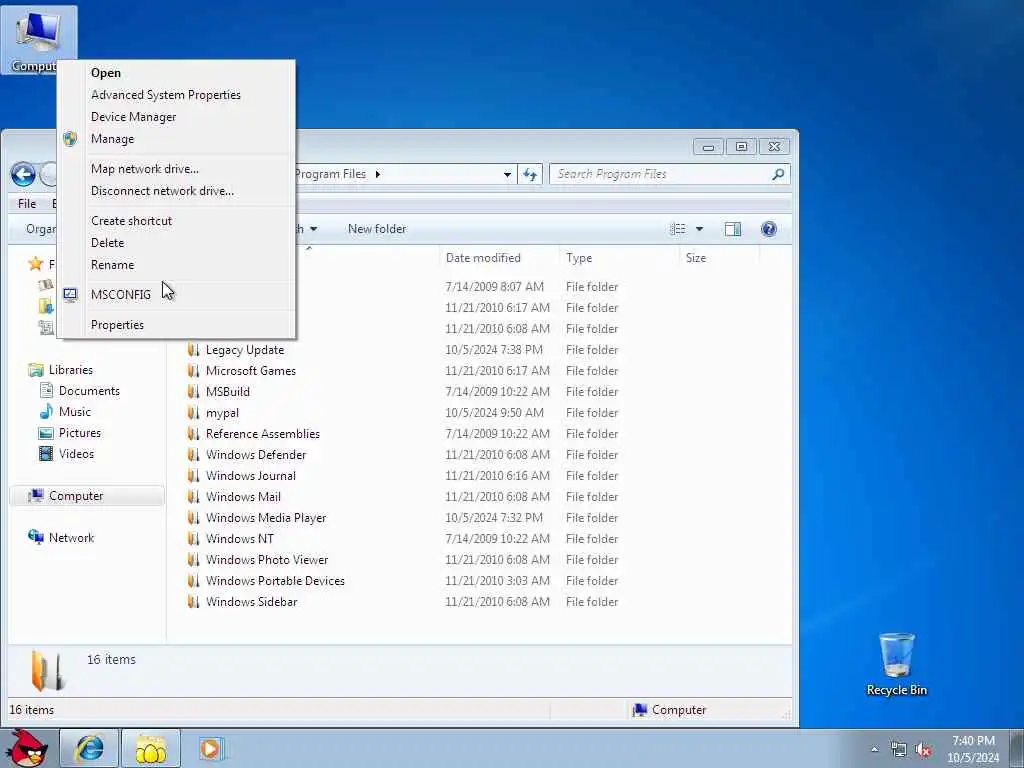Select Music library in navigation pane
The image size is (1024, 768).
click(x=66, y=412)
